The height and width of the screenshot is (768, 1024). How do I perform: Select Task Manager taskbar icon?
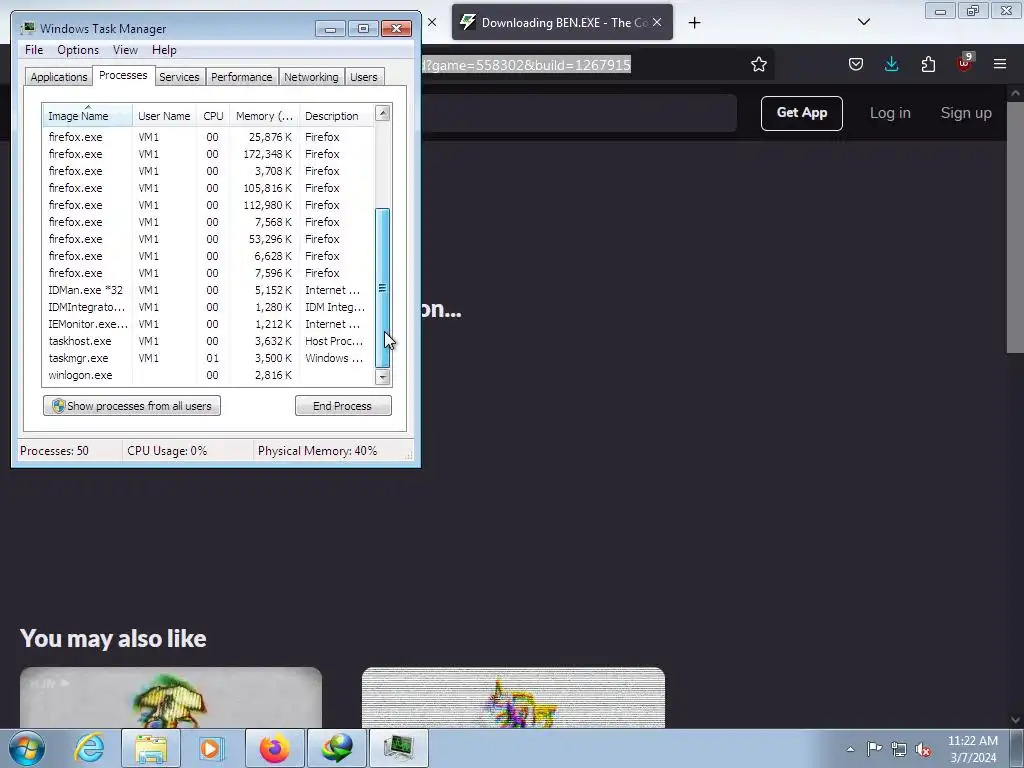point(399,748)
